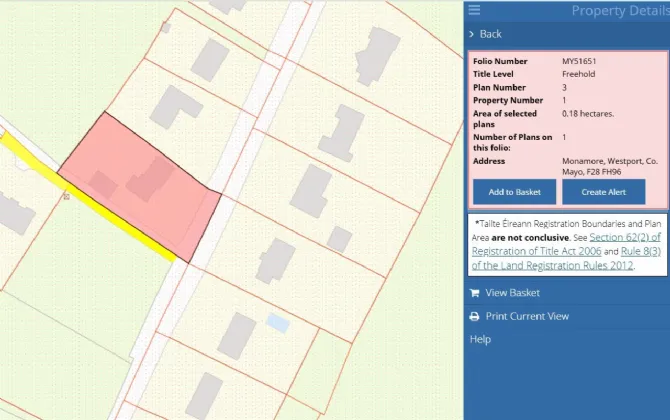Select the small building inside pink parcel
The height and width of the screenshot is (420, 670).
pos(102,183)
